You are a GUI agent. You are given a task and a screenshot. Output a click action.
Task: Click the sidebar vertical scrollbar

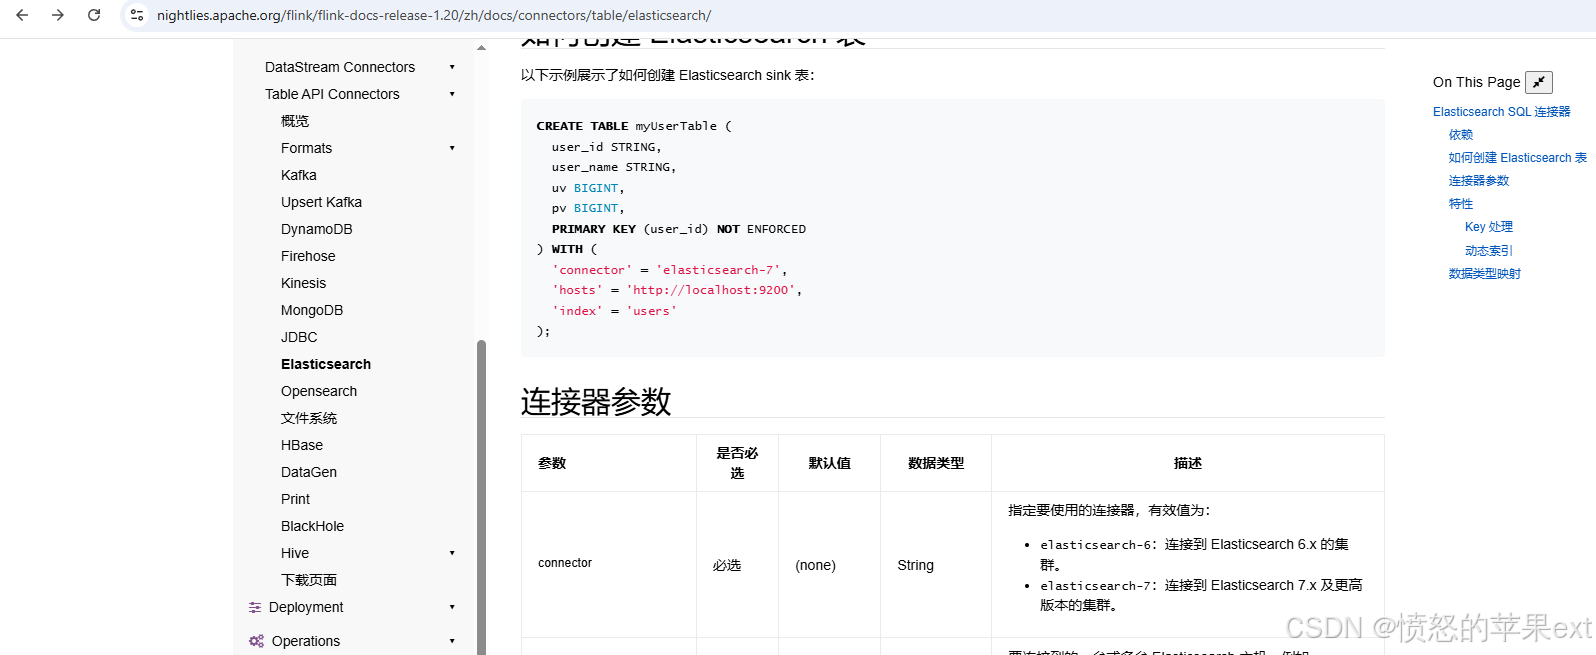[481, 497]
